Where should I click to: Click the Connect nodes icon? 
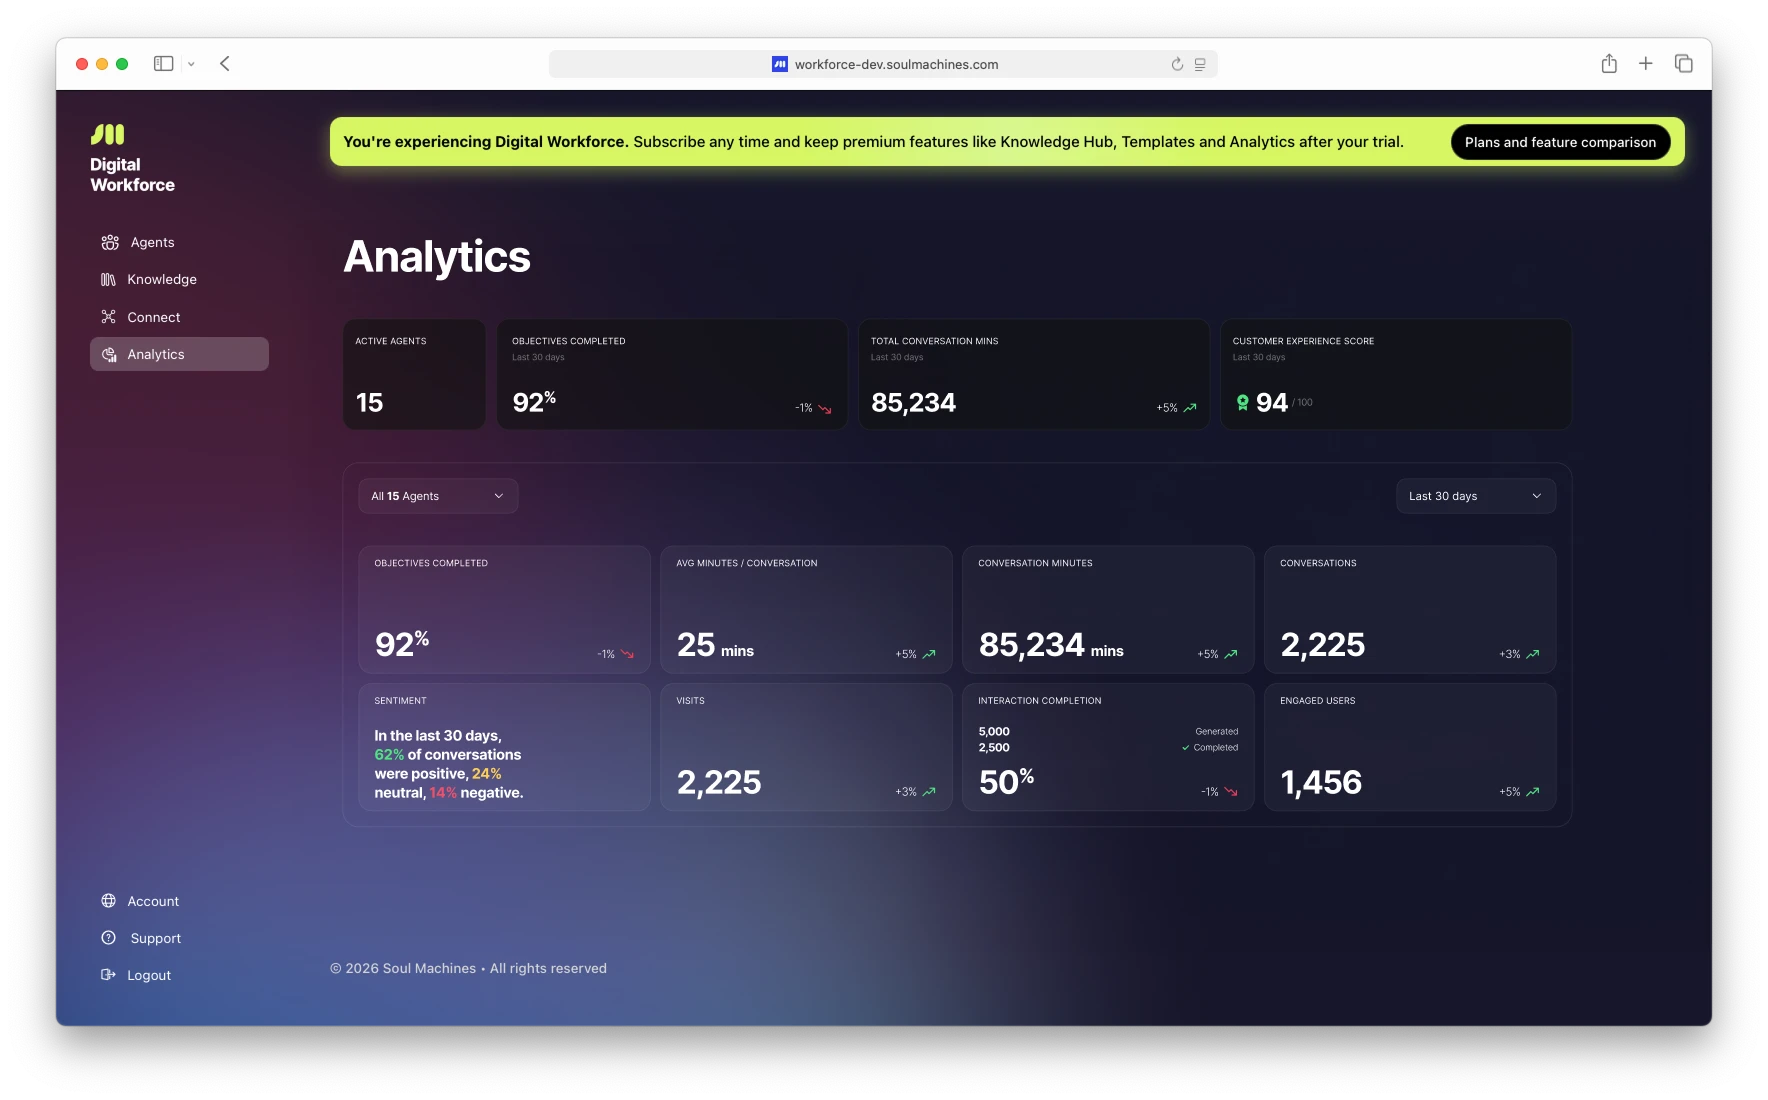(108, 317)
